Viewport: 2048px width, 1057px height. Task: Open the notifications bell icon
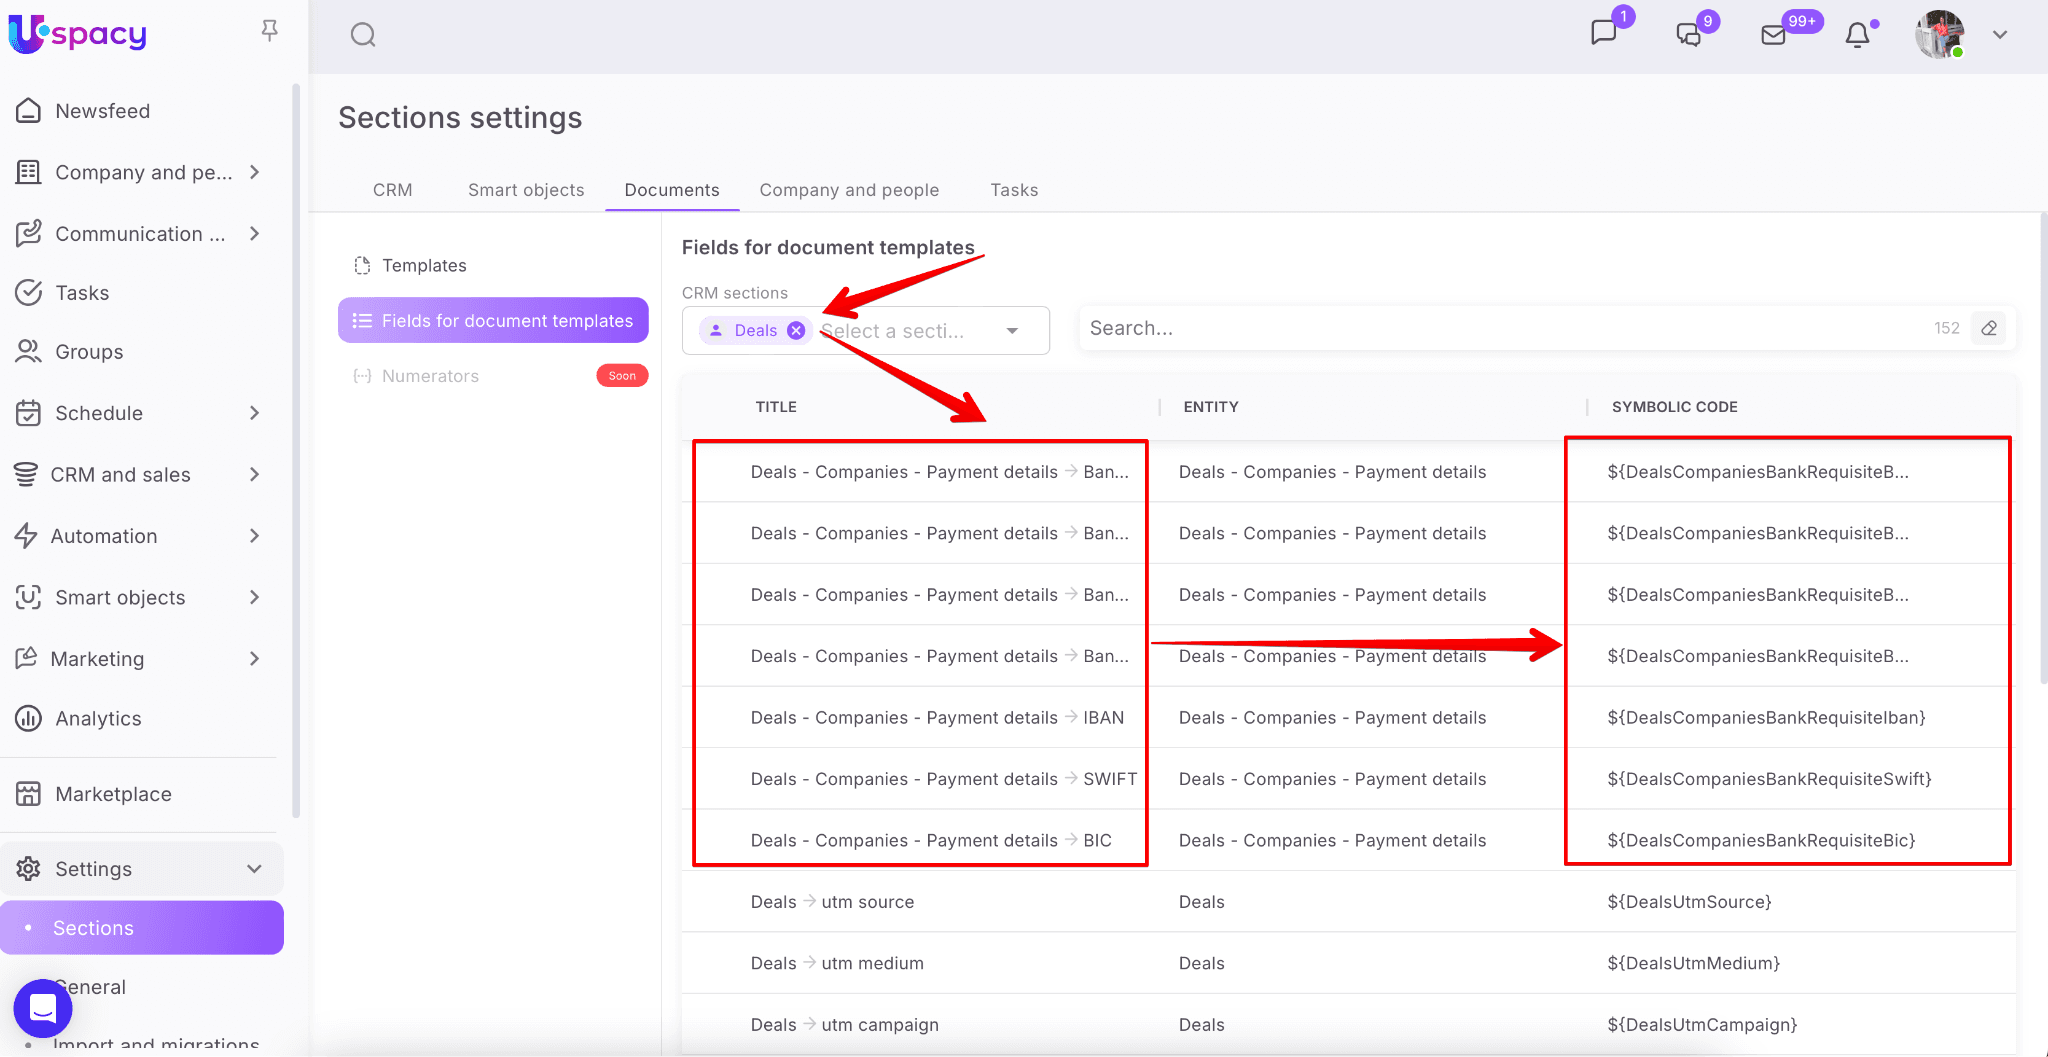point(1857,35)
